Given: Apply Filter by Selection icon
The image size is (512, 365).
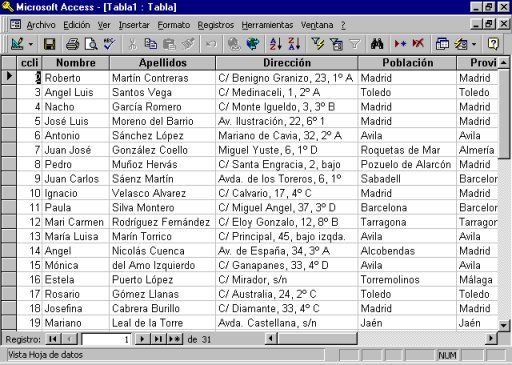Looking at the screenshot, I should pos(317,44).
